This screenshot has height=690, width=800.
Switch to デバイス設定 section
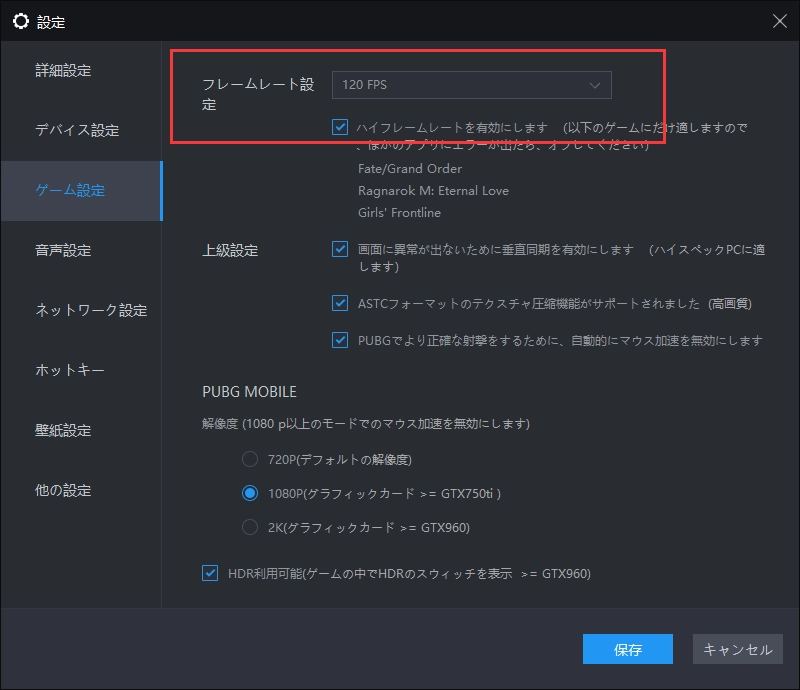tap(77, 130)
